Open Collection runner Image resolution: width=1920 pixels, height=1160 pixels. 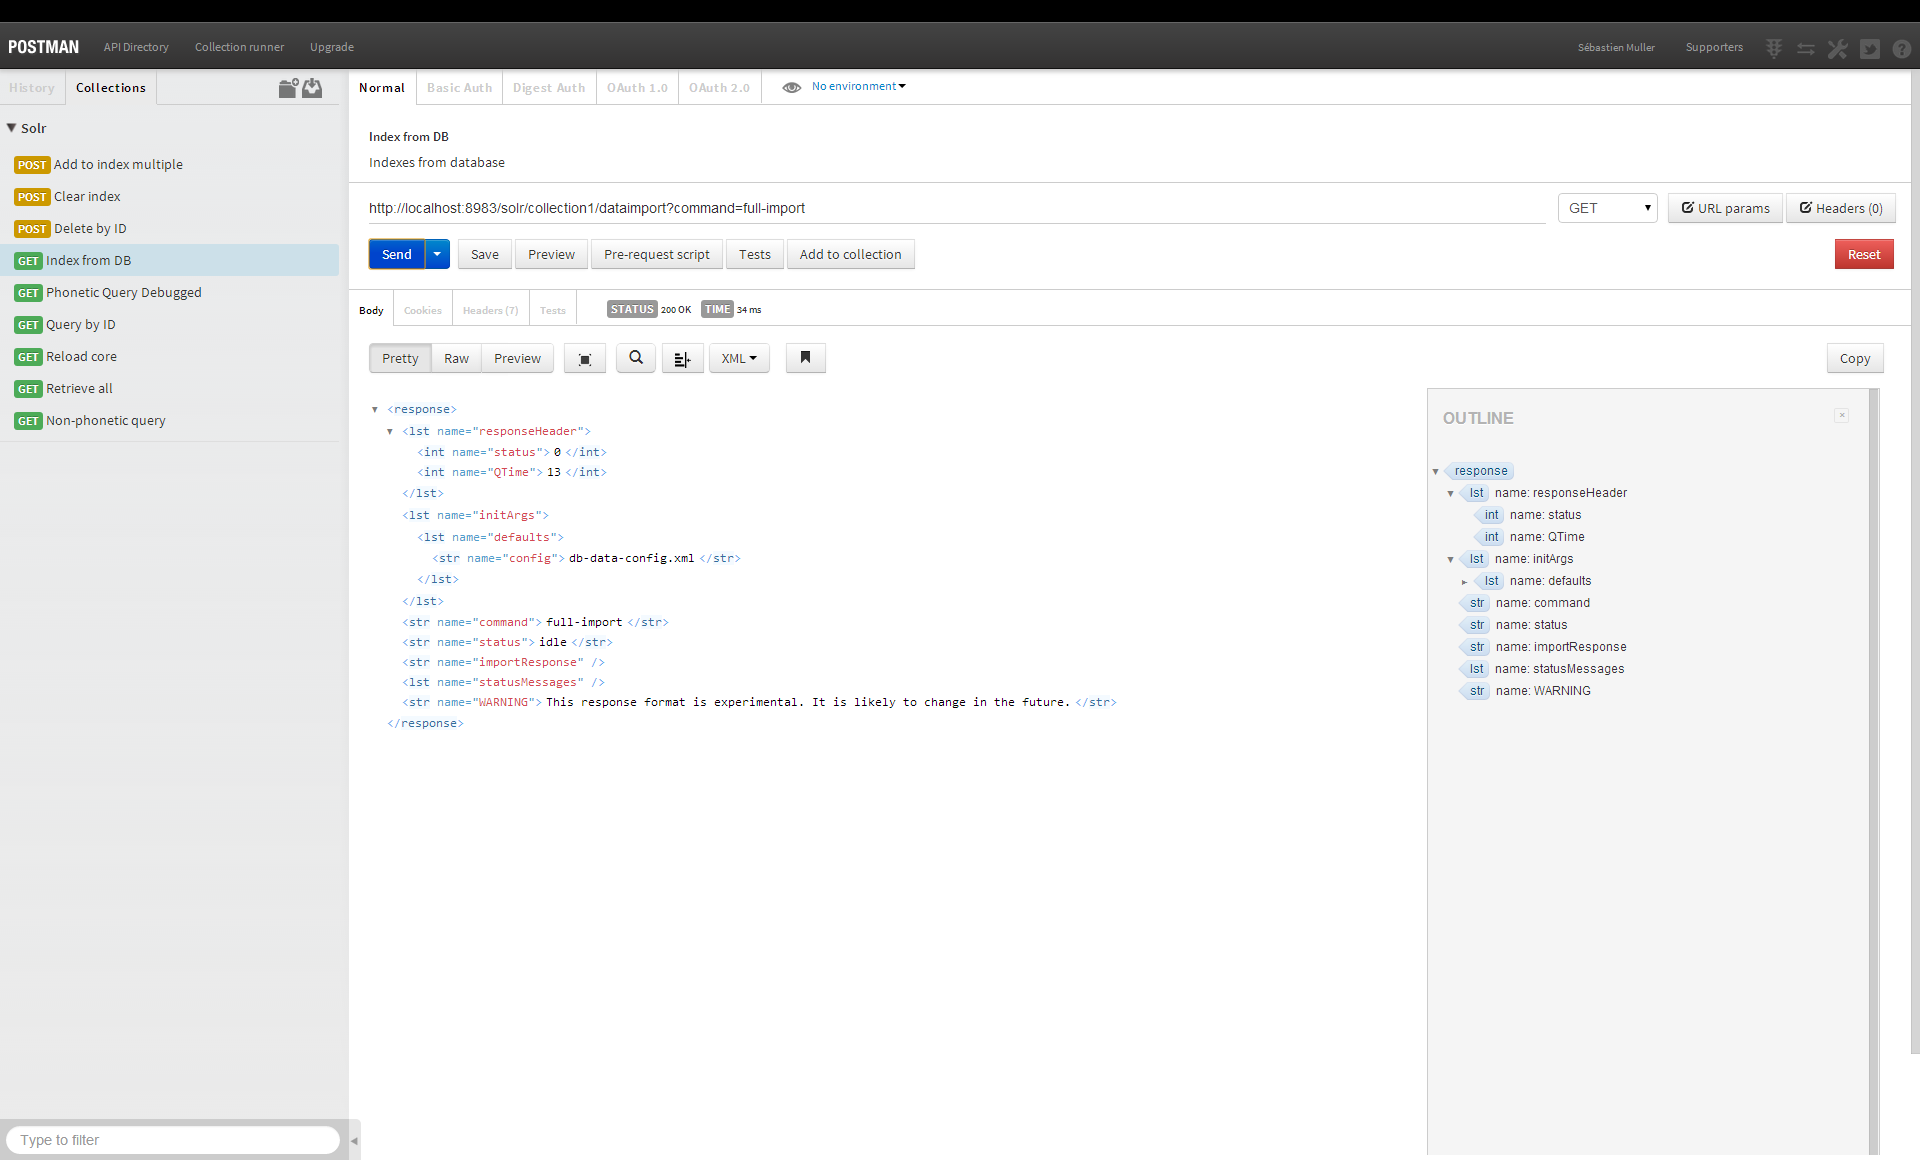point(239,47)
